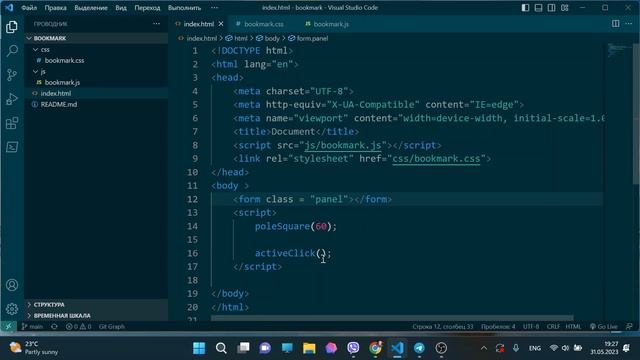
Task: Click notifications icon in status bar
Action: [629, 327]
